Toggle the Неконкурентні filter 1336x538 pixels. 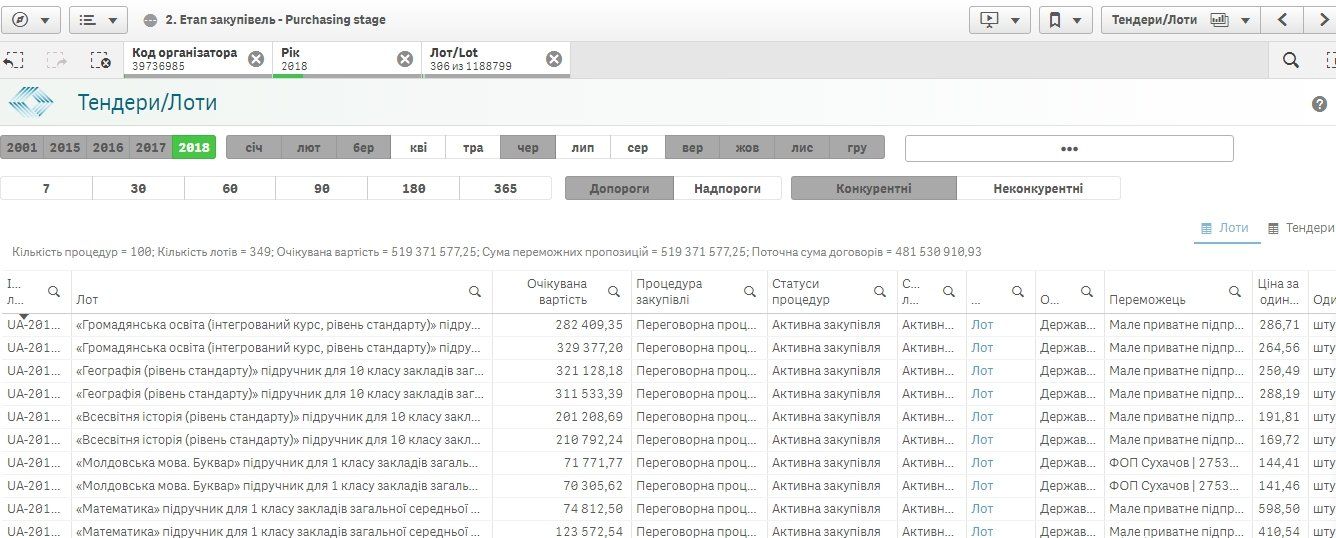tap(1038, 188)
